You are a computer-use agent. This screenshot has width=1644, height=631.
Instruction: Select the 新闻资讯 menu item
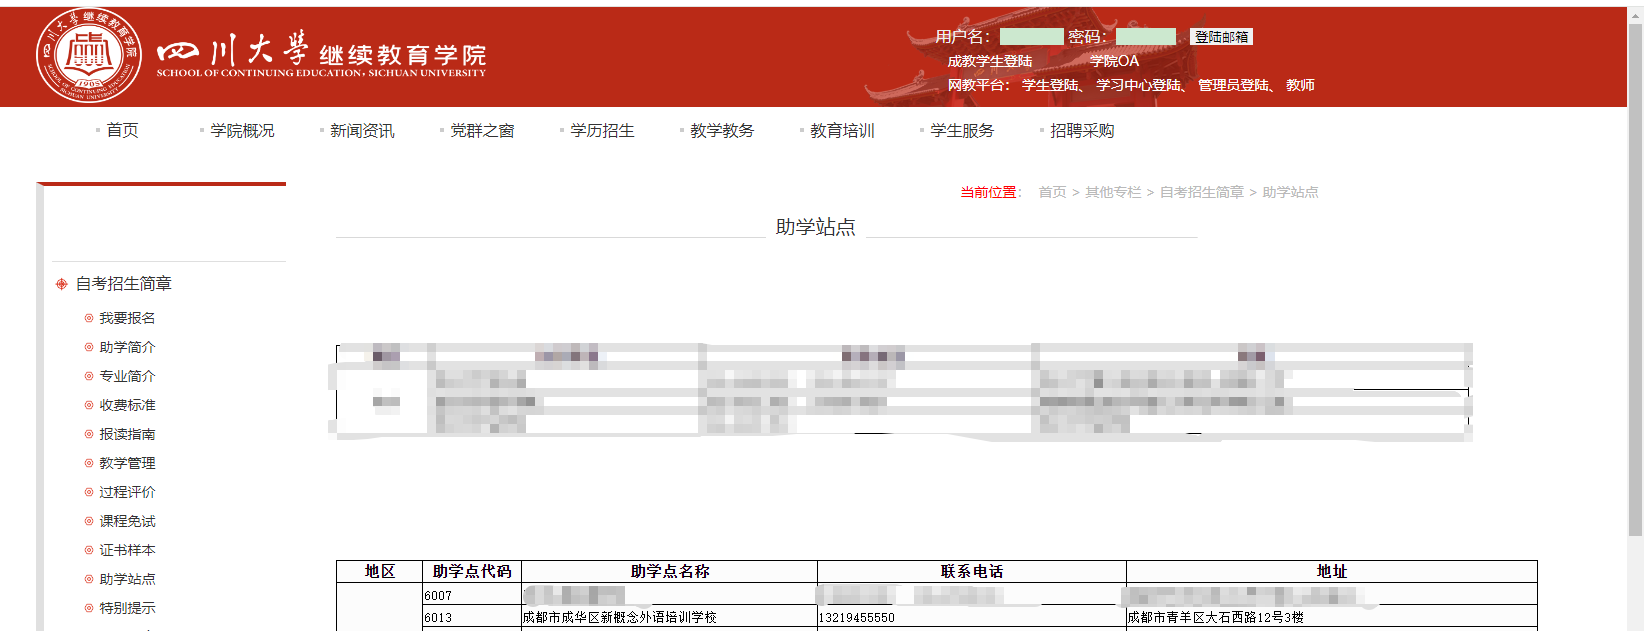(362, 131)
